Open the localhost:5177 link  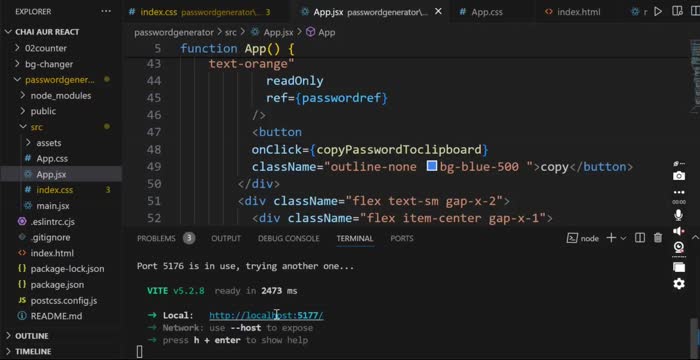(266, 315)
